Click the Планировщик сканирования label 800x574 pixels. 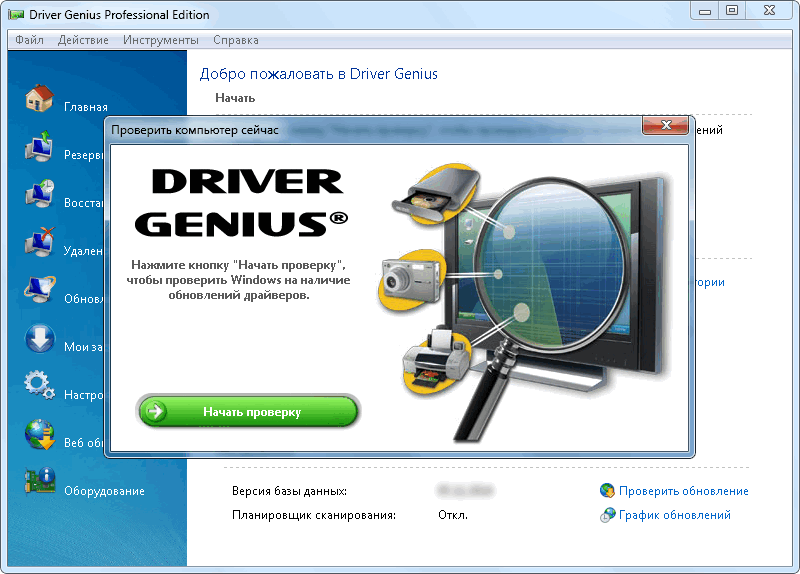click(314, 515)
